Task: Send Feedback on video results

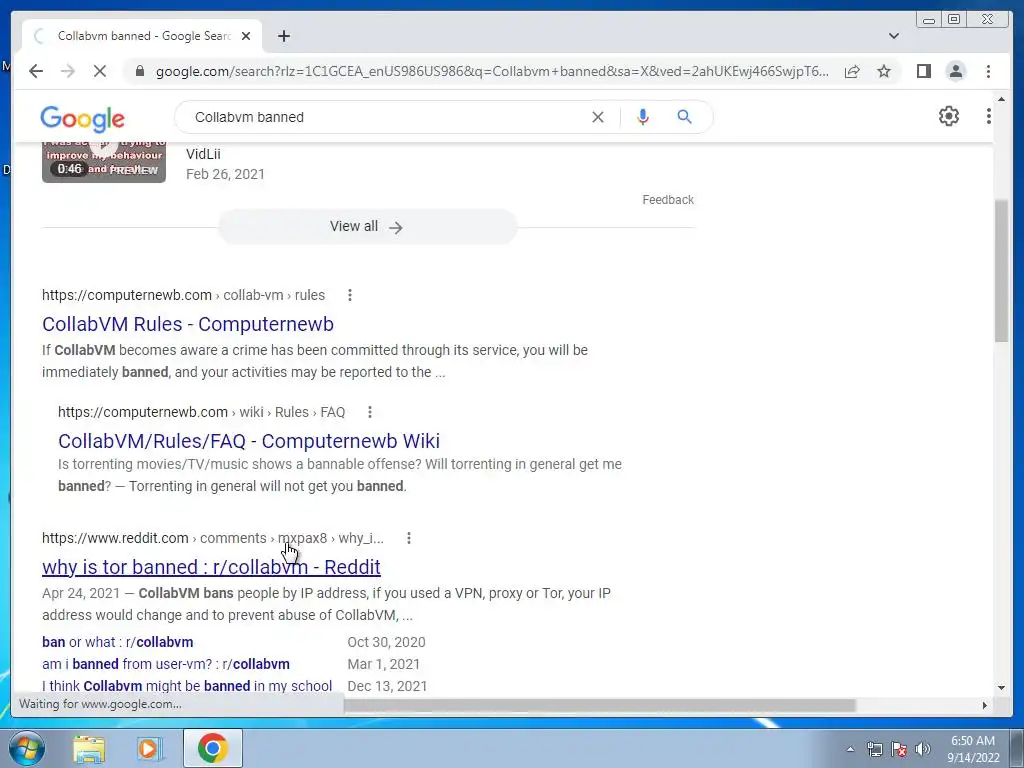Action: (667, 200)
